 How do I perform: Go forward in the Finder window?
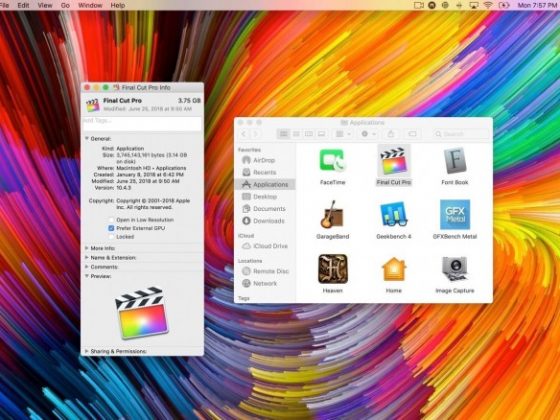tap(256, 134)
